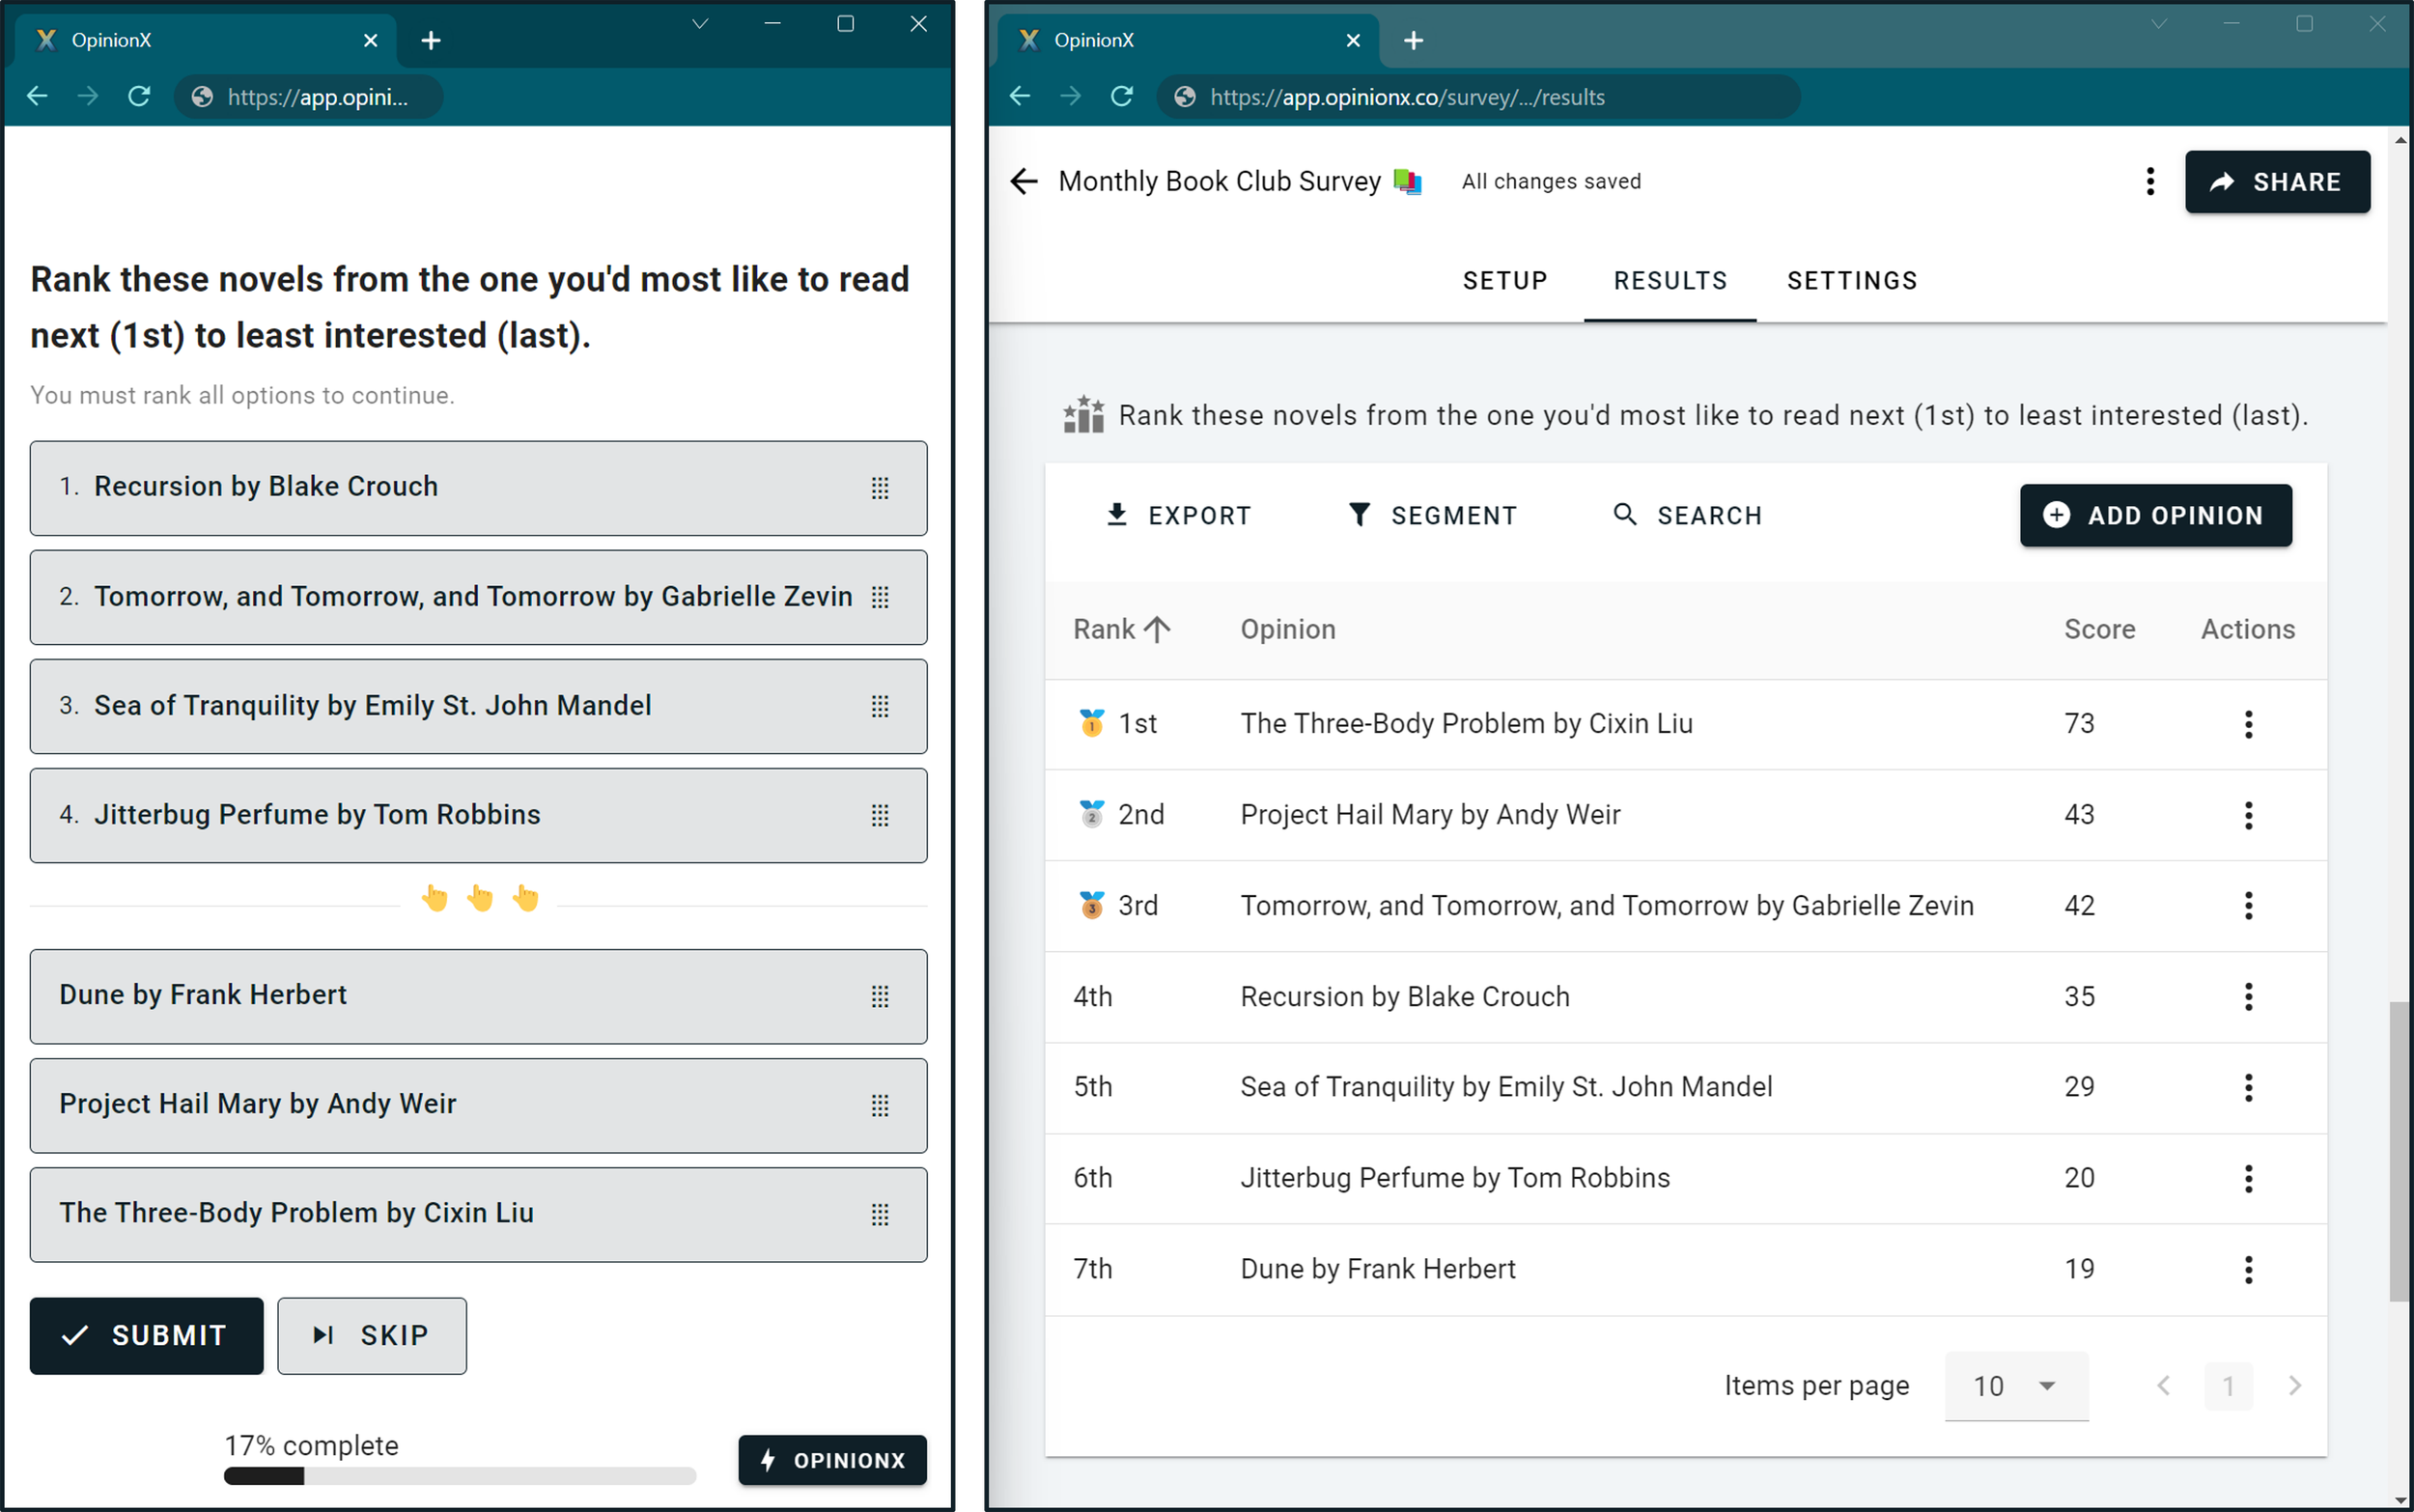
Task: Open new tab in right browser window
Action: (x=1413, y=40)
